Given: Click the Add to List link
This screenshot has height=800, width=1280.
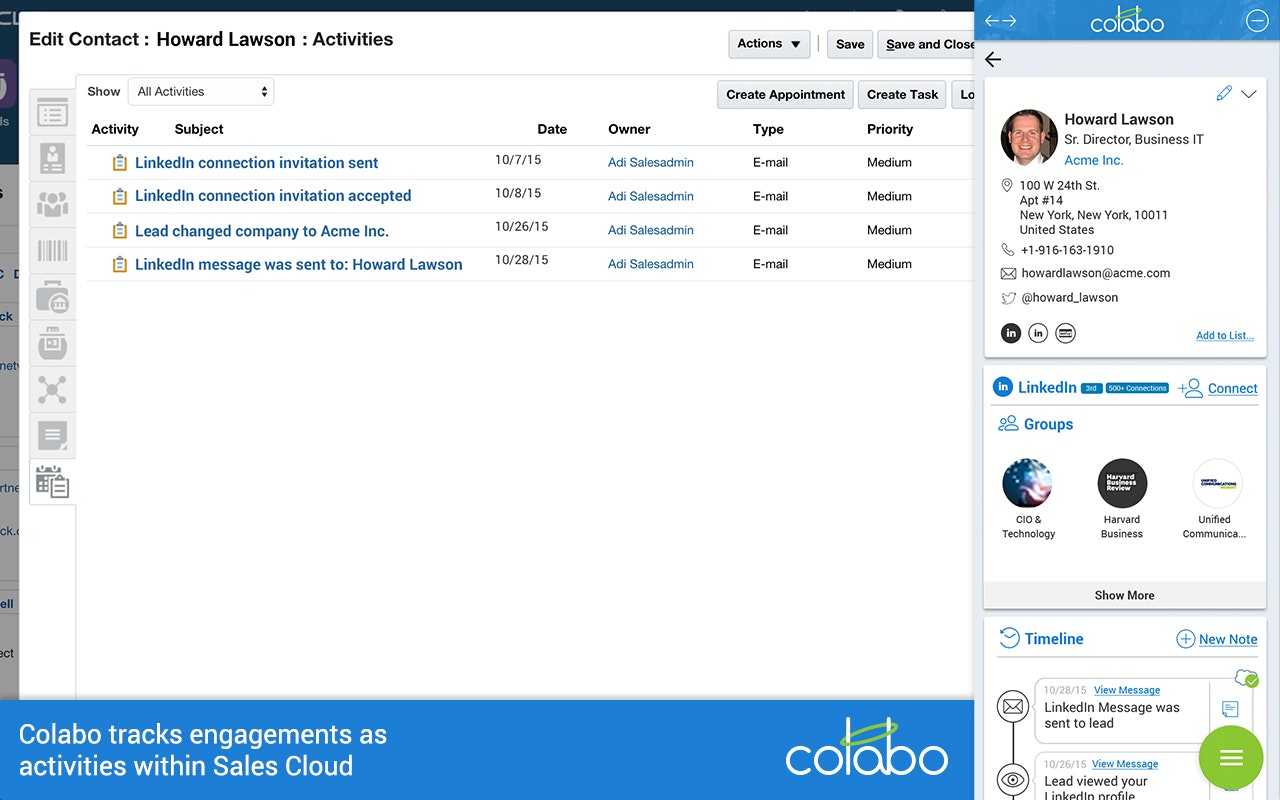Looking at the screenshot, I should point(1225,336).
